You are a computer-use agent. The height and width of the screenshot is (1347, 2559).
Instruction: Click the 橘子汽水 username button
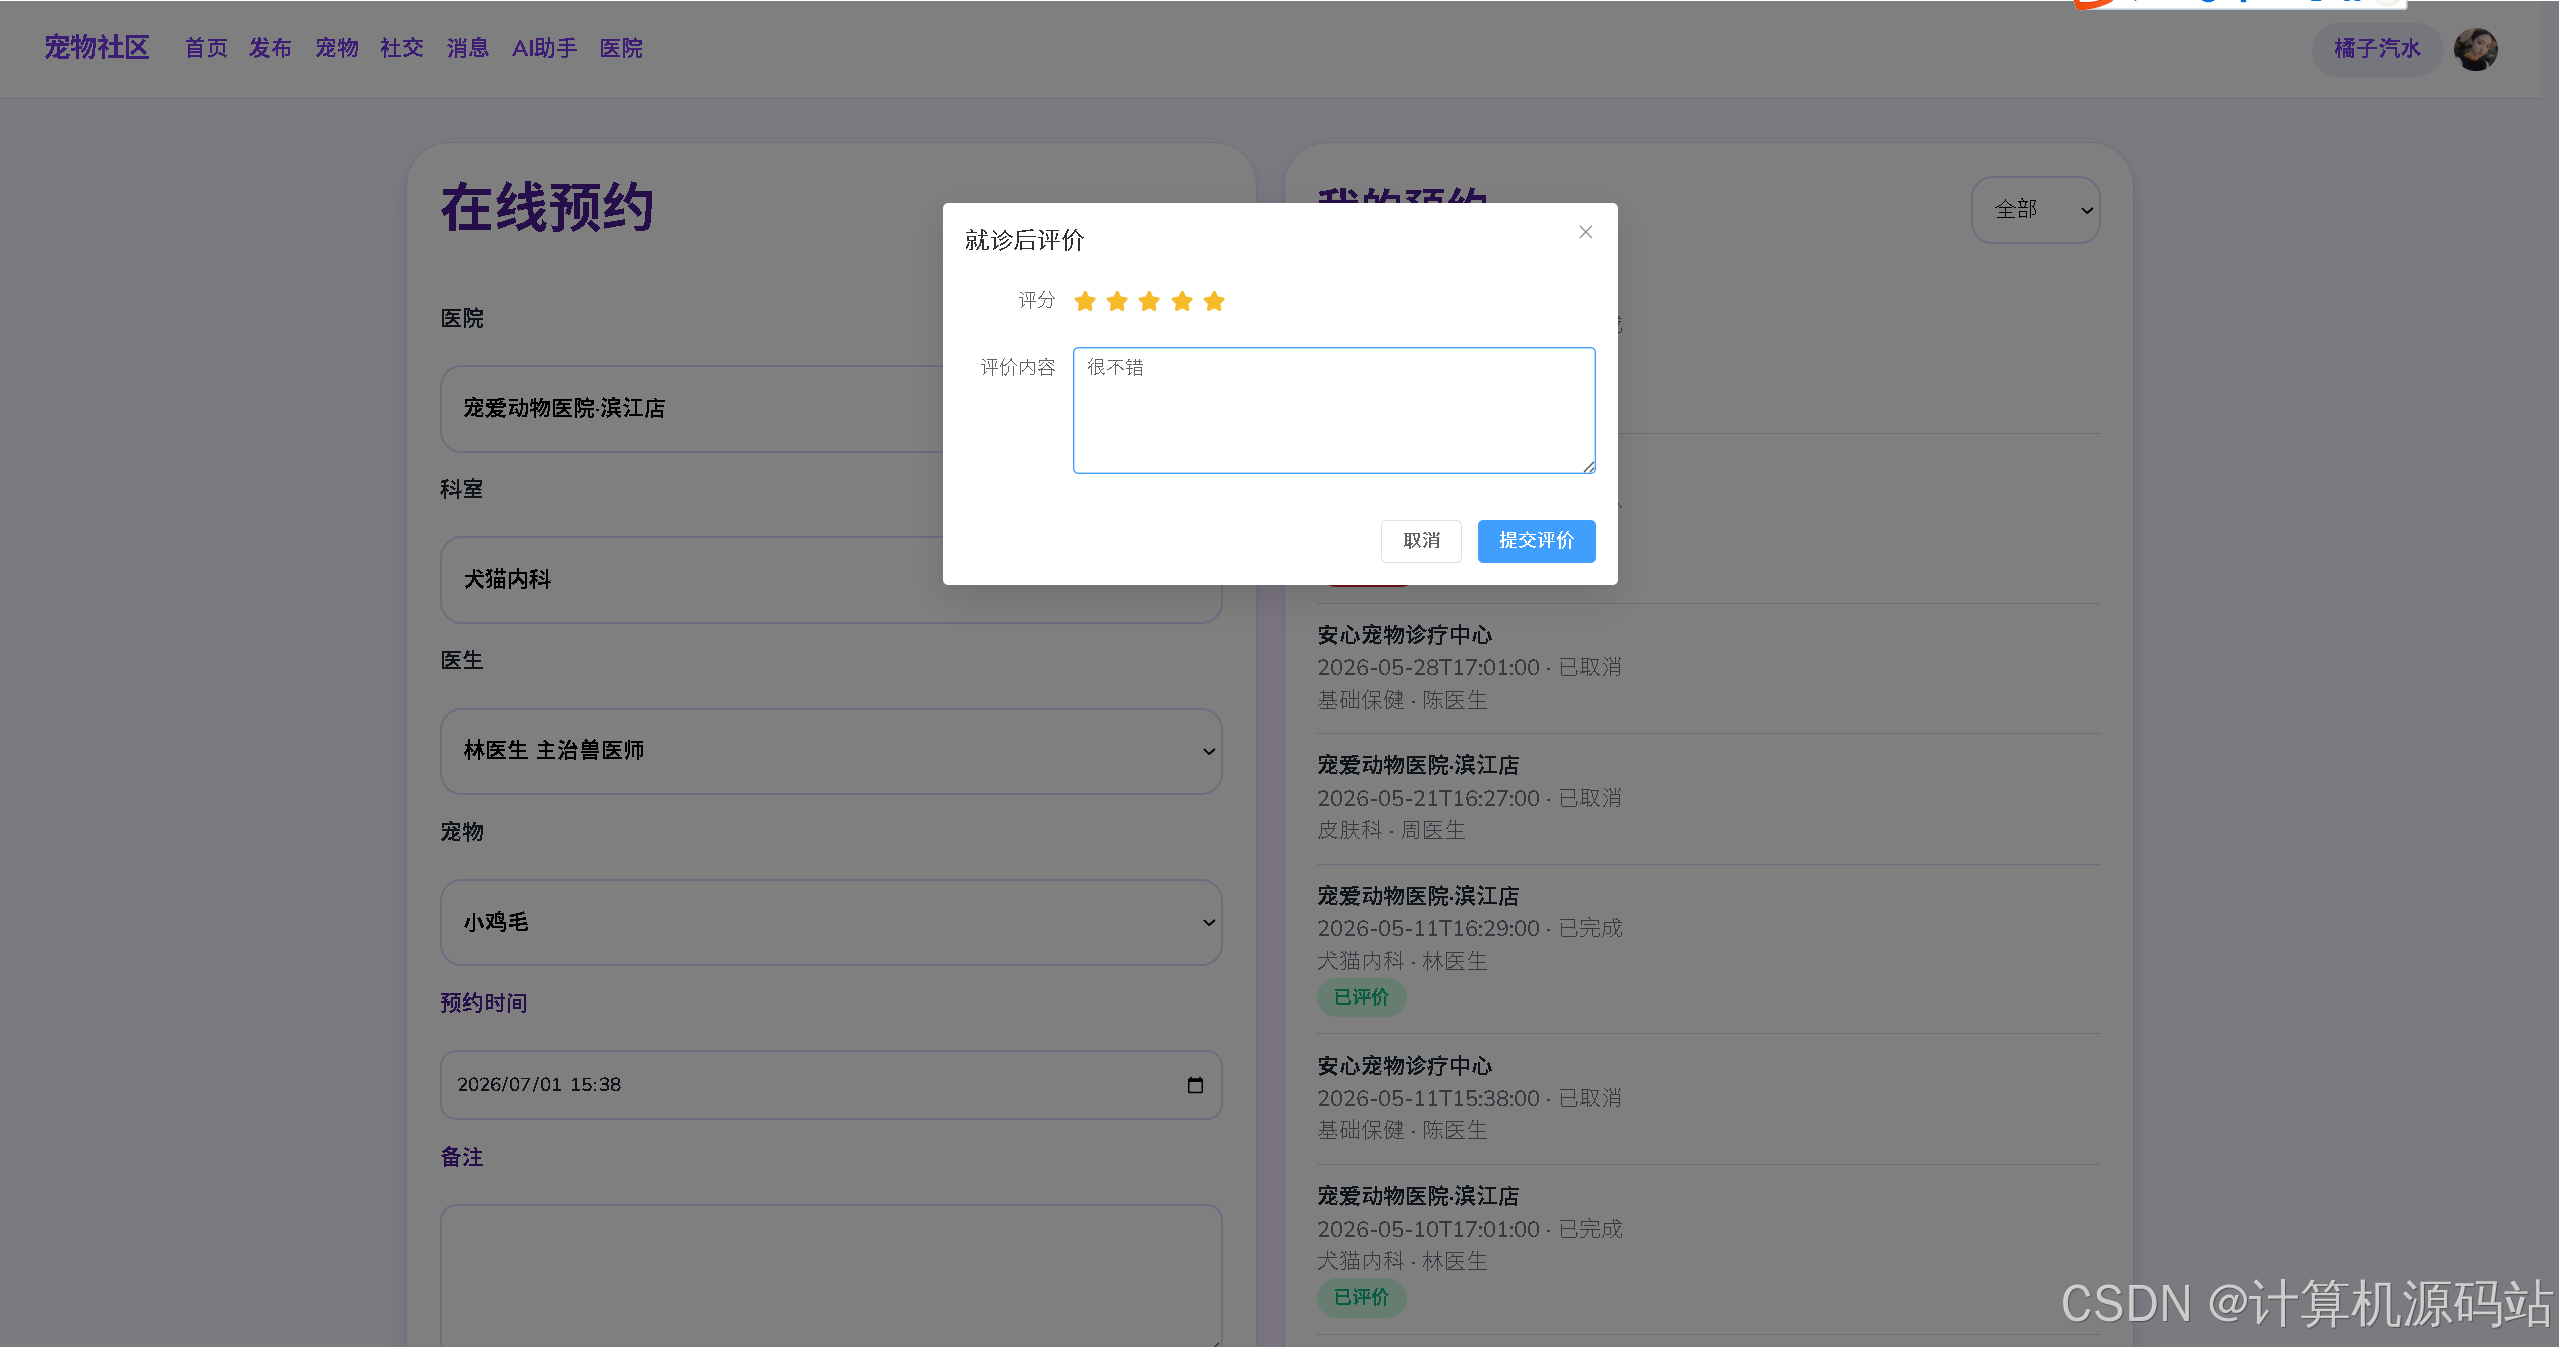(2377, 49)
